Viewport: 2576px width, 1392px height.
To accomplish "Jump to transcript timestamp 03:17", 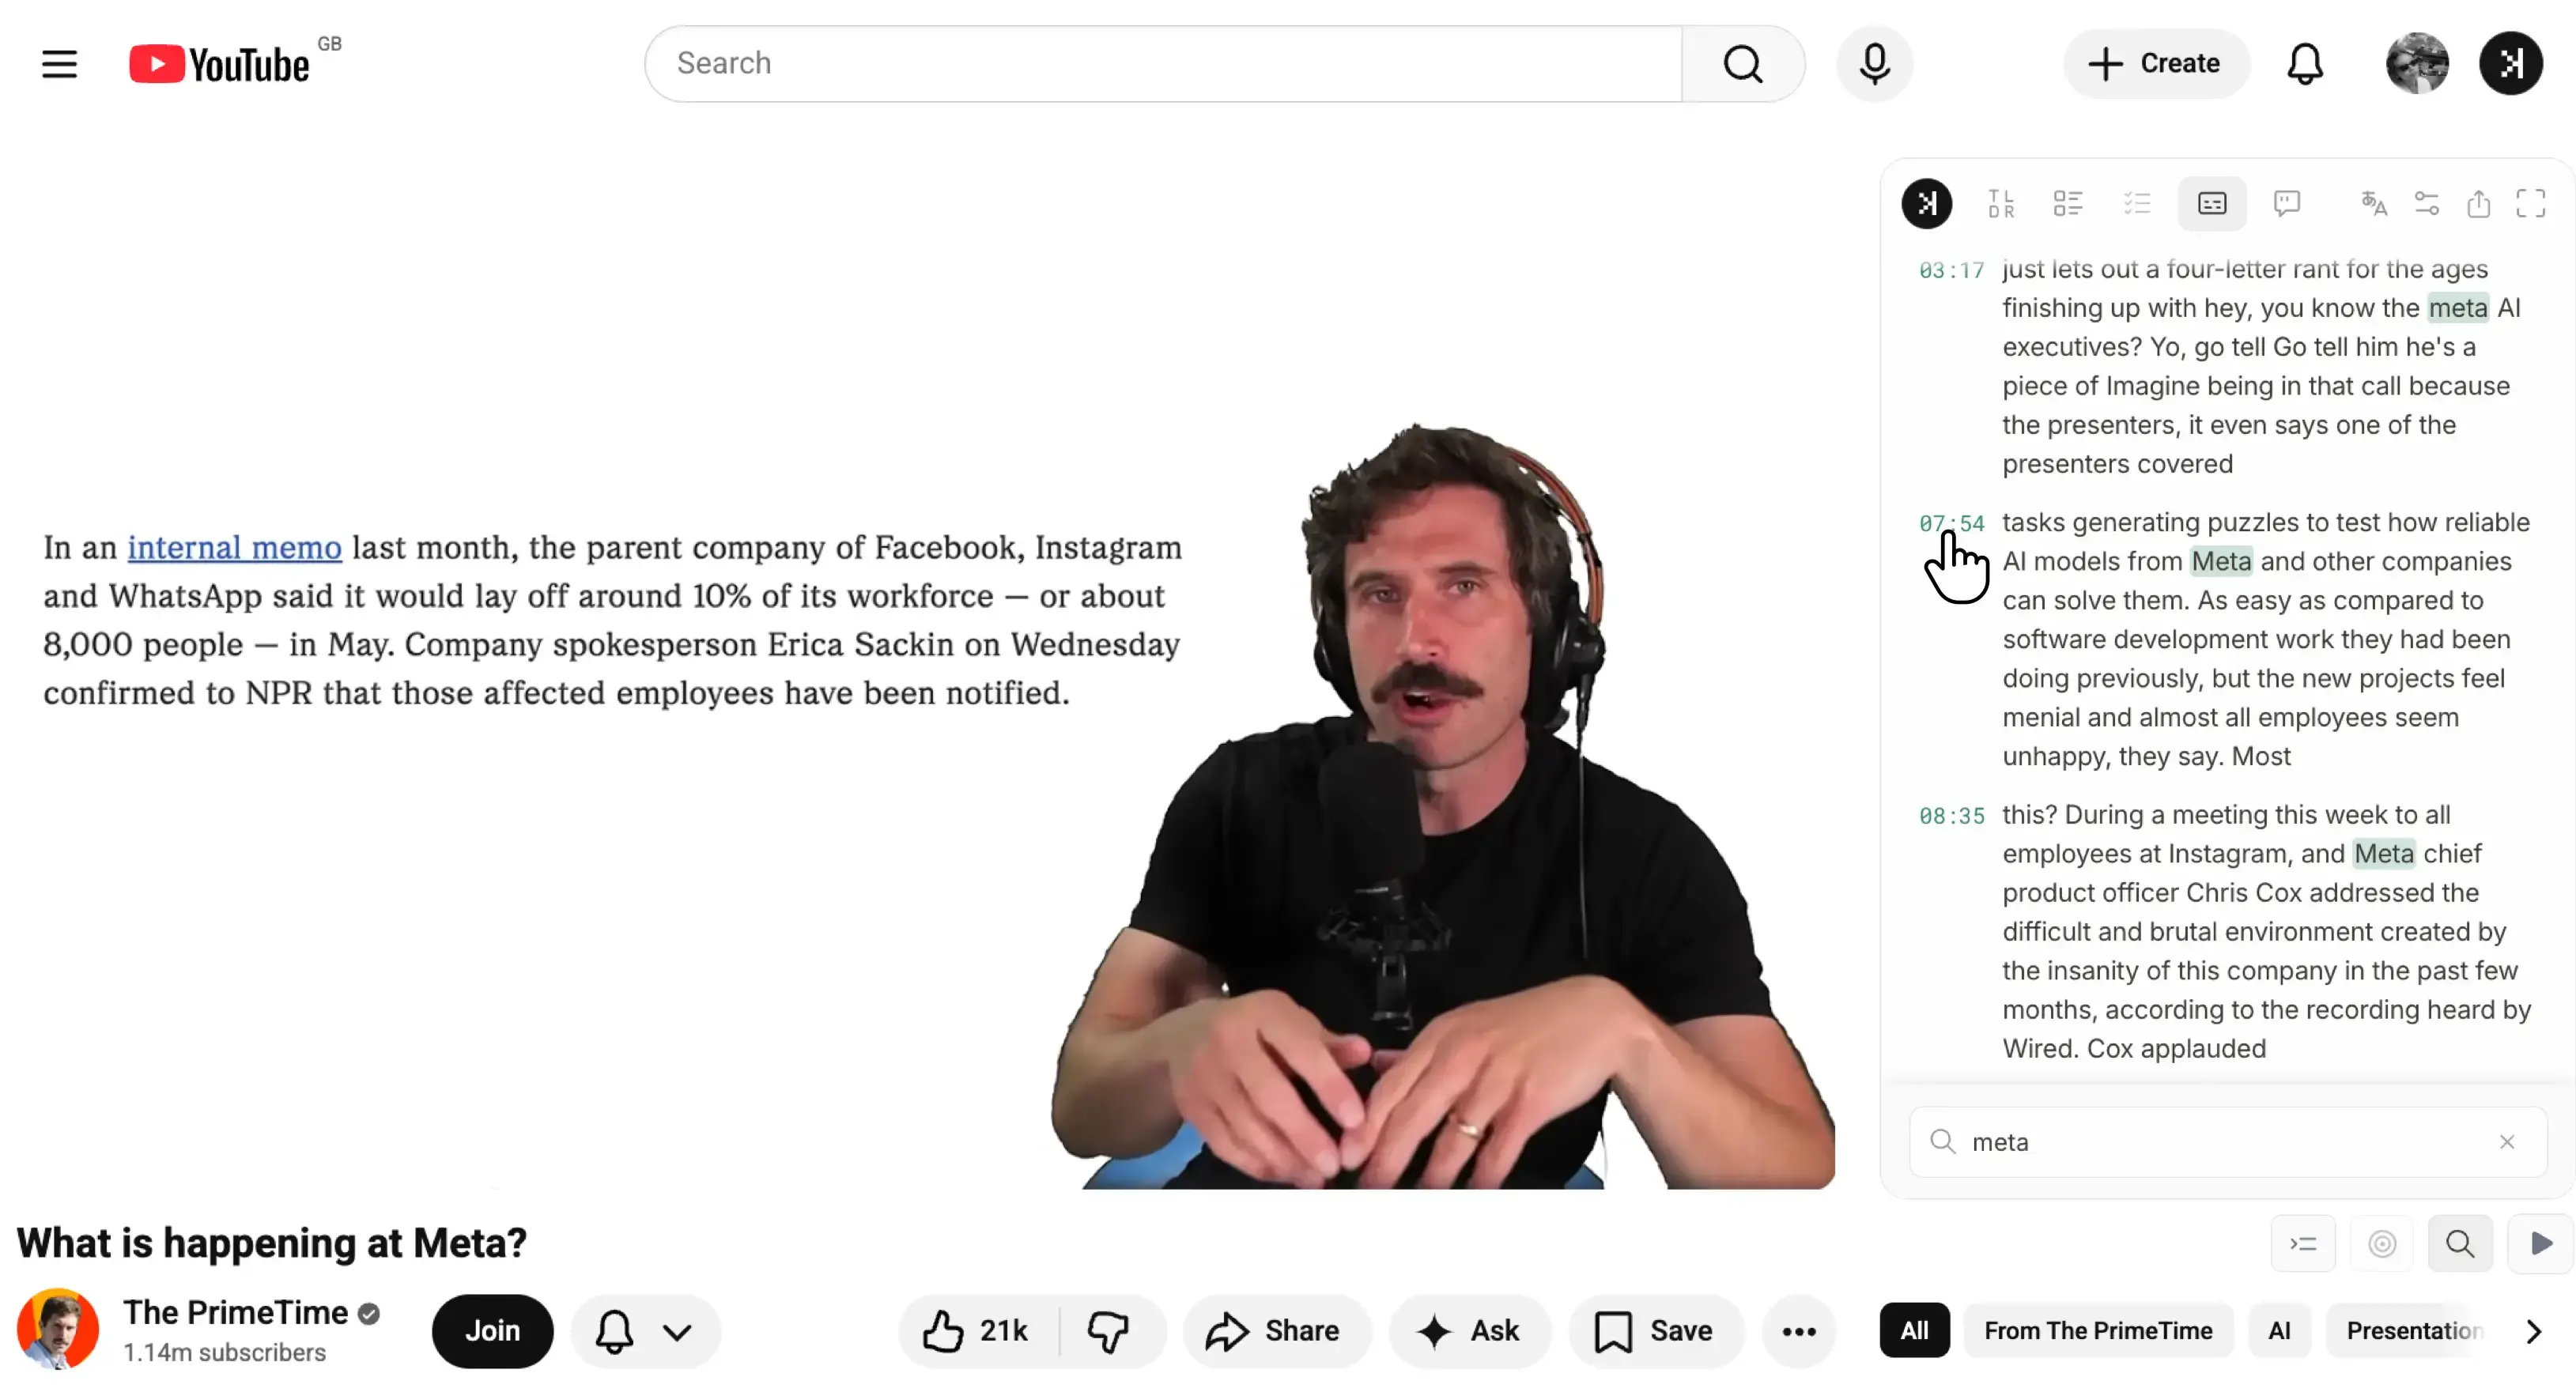I will [x=1951, y=271].
